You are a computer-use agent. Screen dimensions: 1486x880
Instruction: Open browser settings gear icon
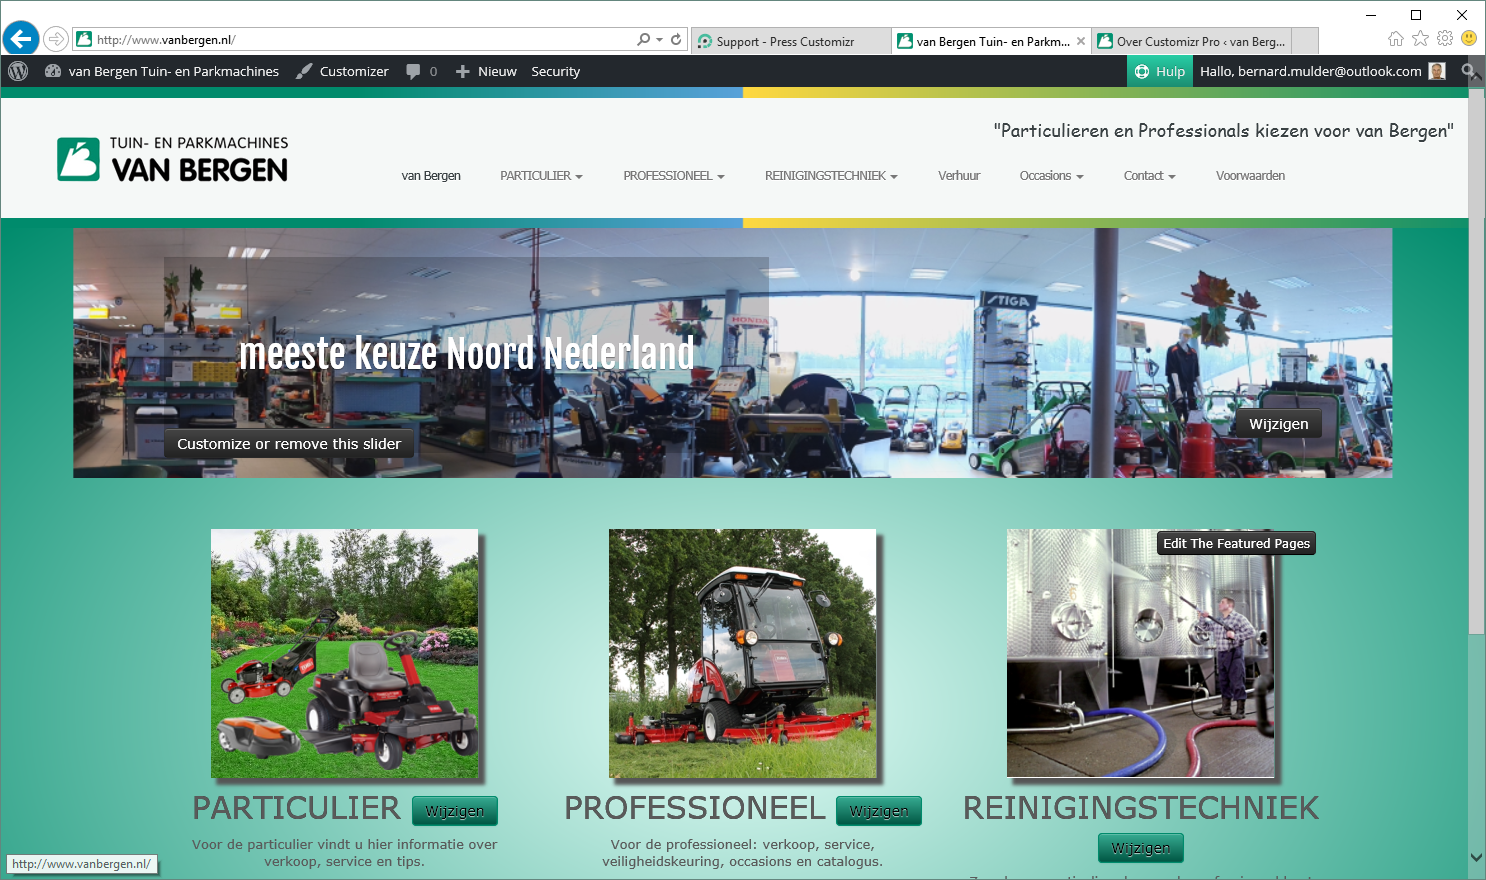click(1444, 39)
